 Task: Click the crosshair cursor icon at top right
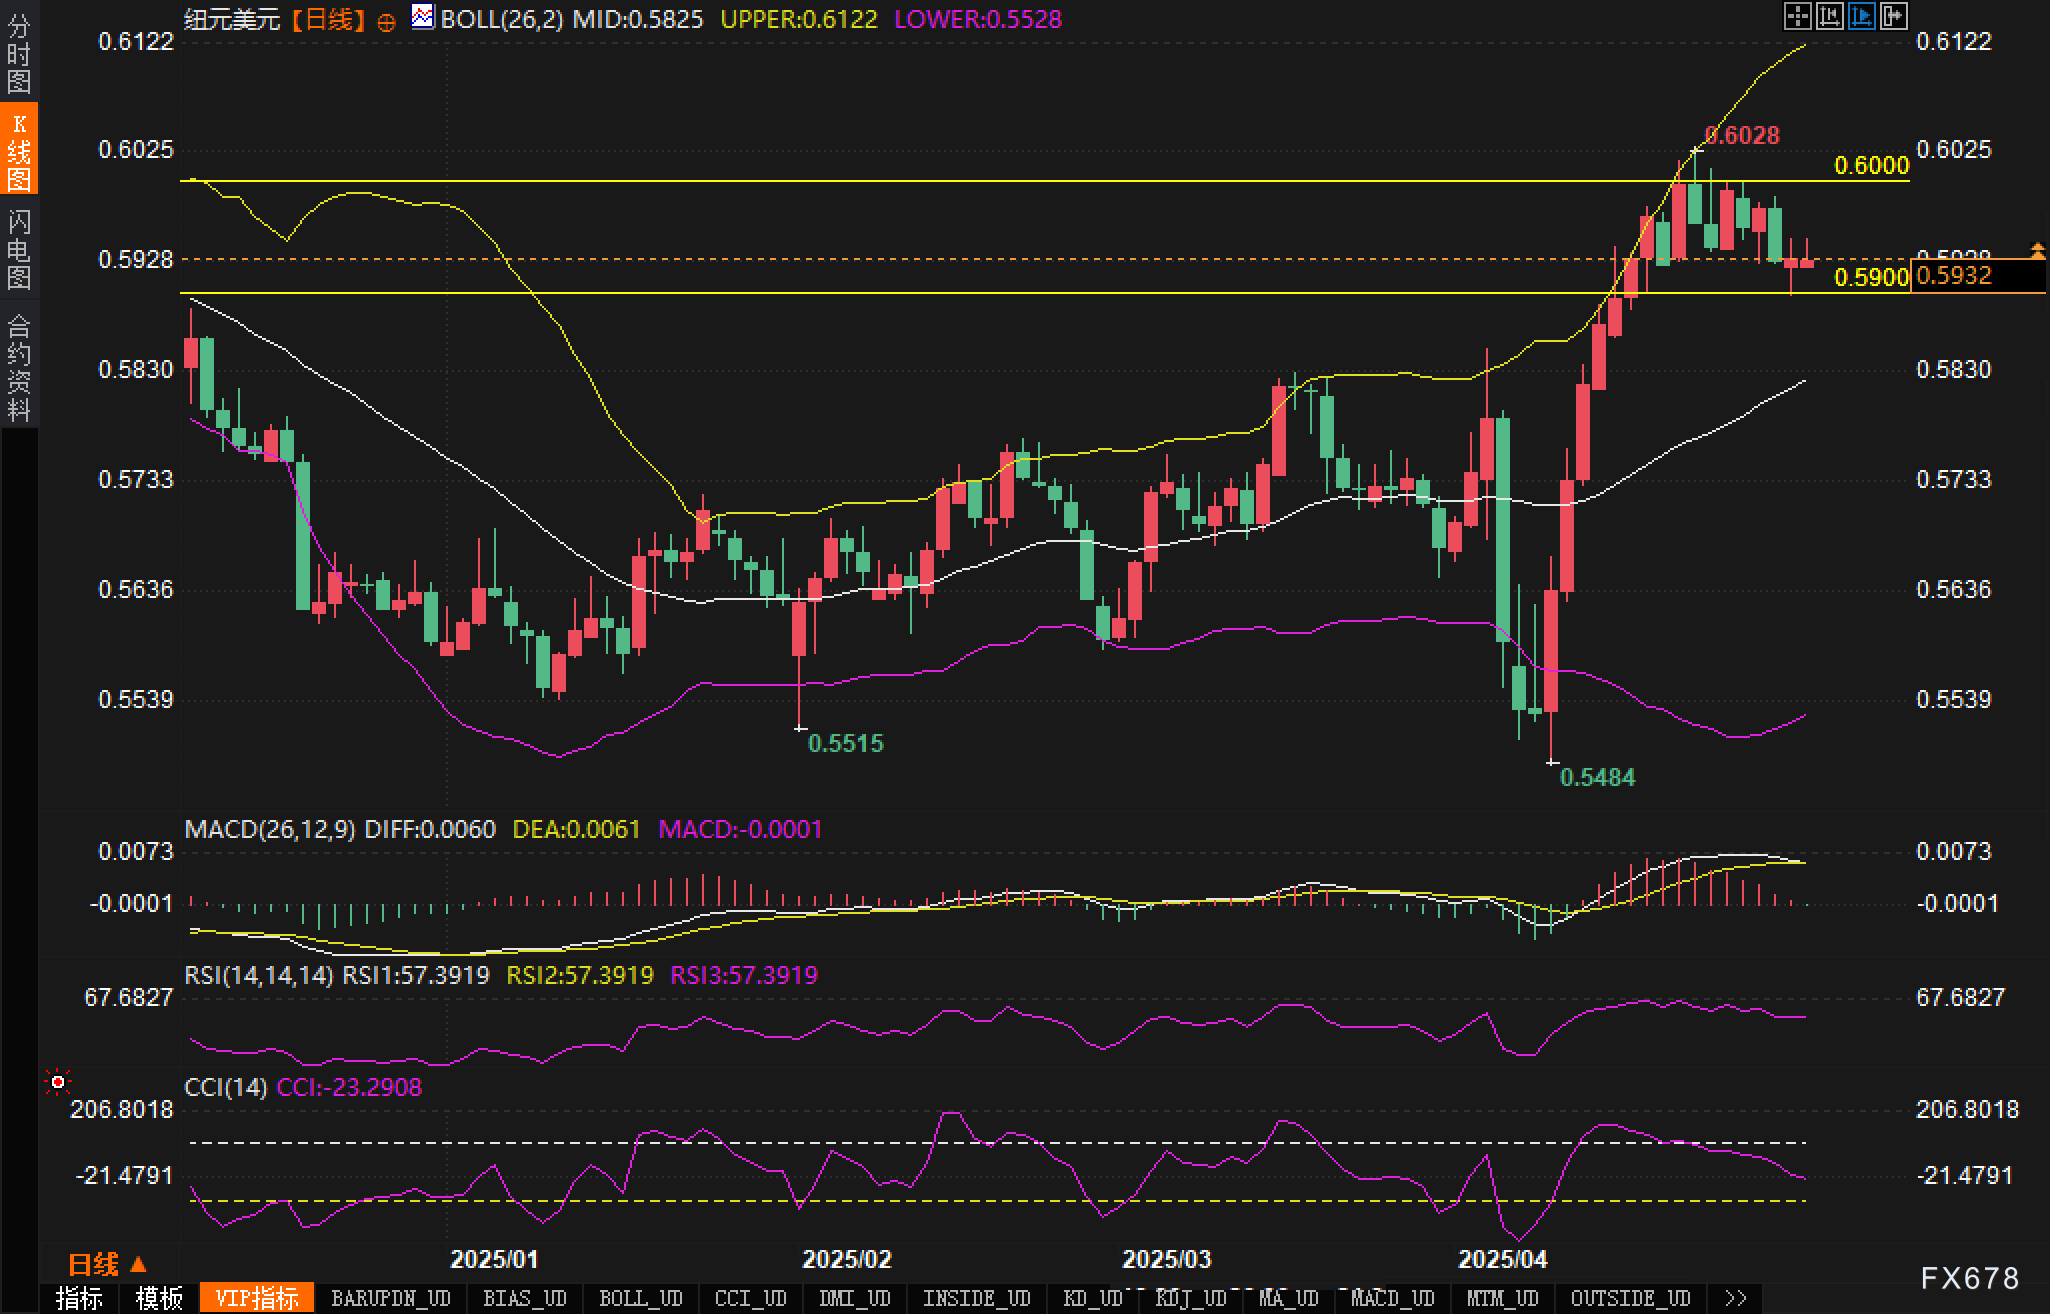coord(1797,16)
